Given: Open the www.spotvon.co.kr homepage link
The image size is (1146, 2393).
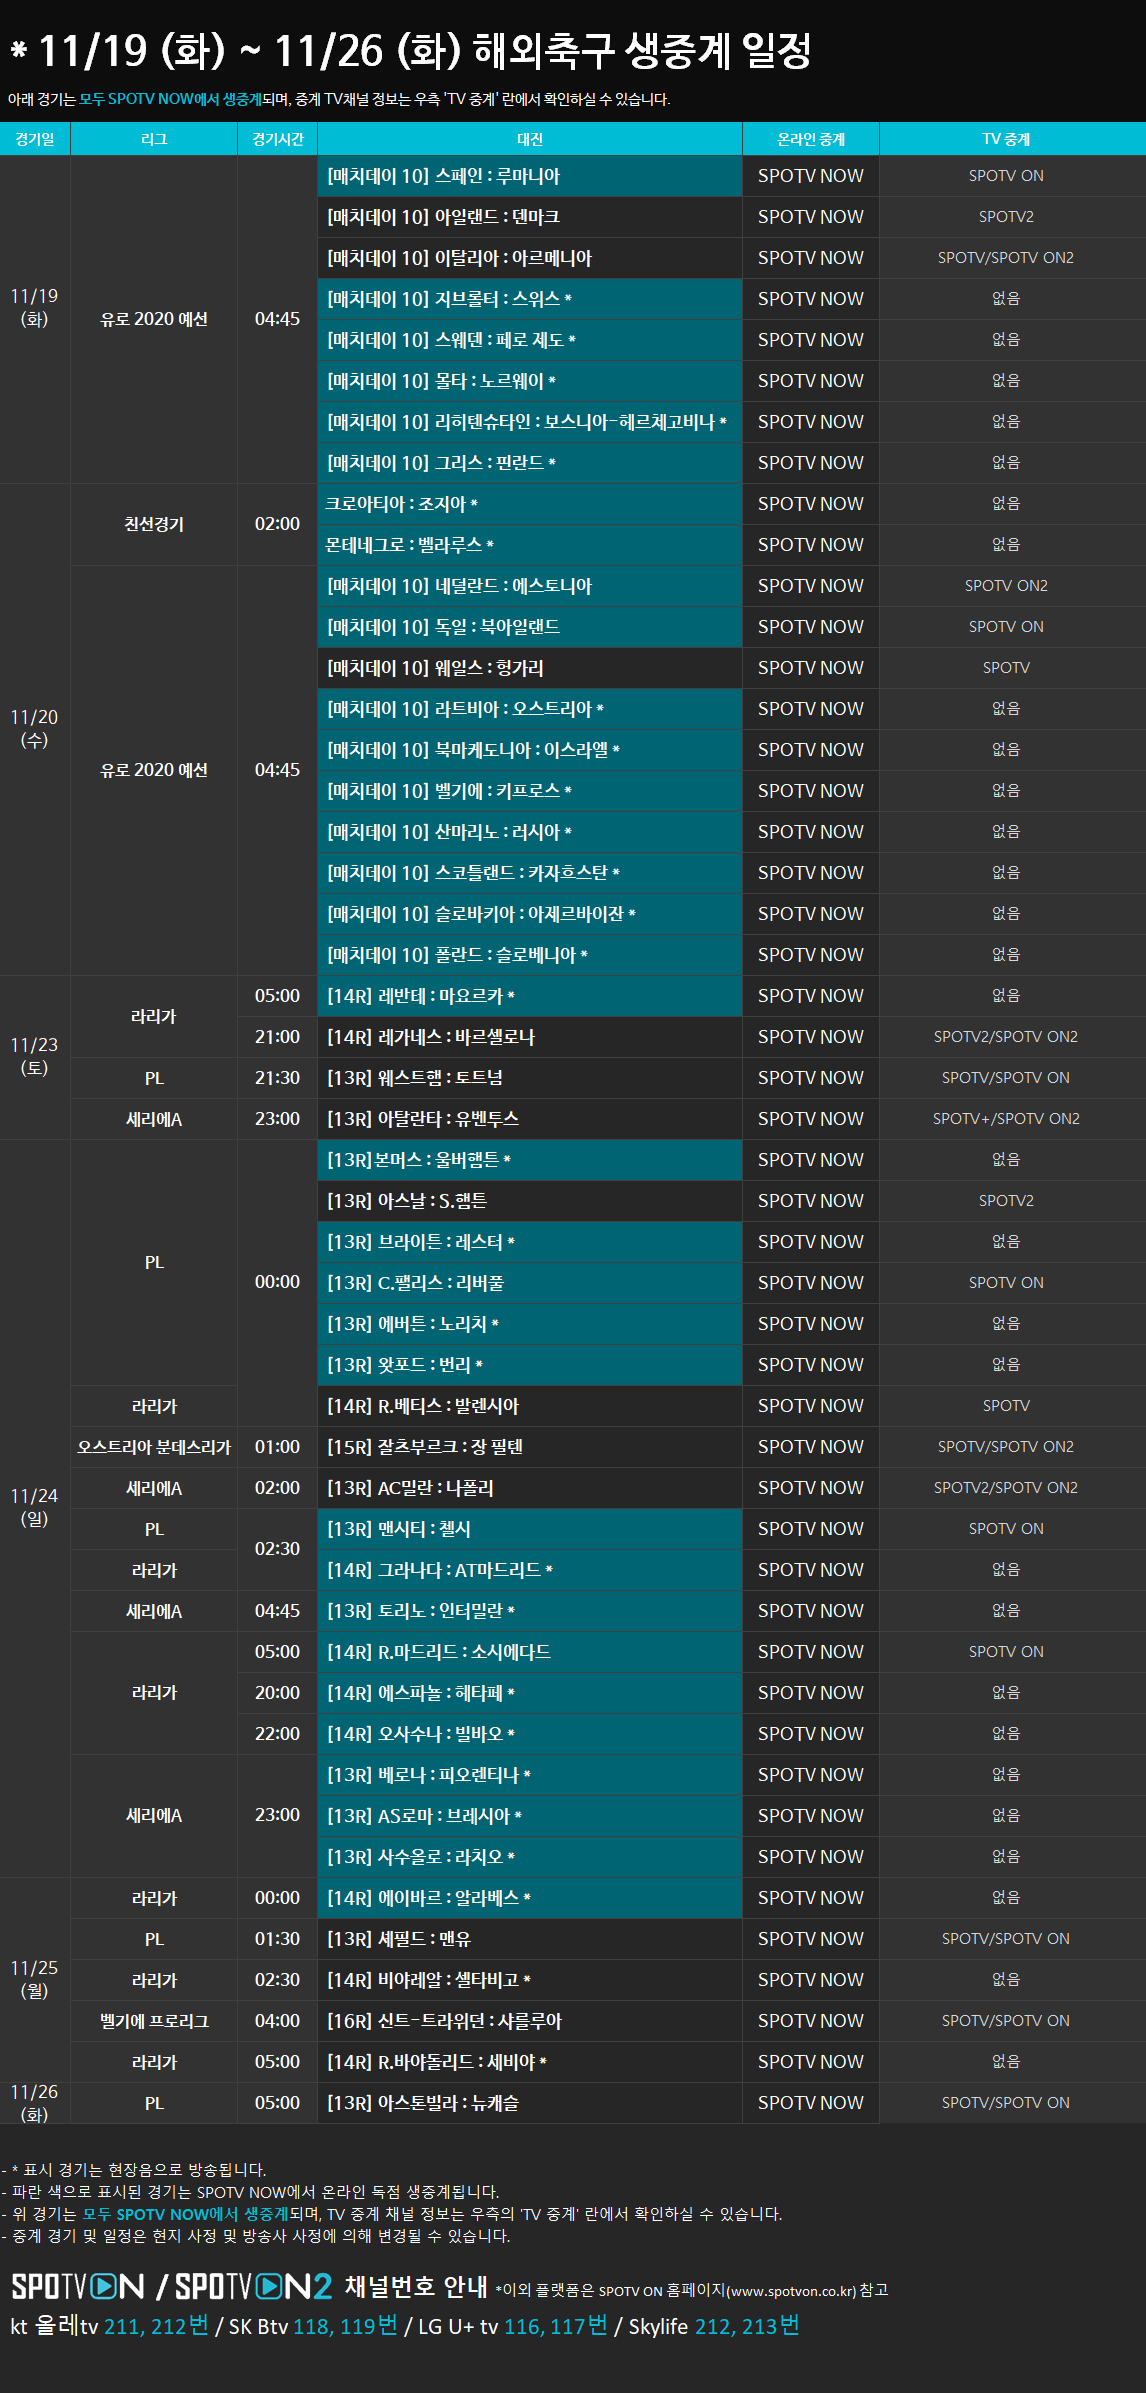Looking at the screenshot, I should [x=791, y=2290].
